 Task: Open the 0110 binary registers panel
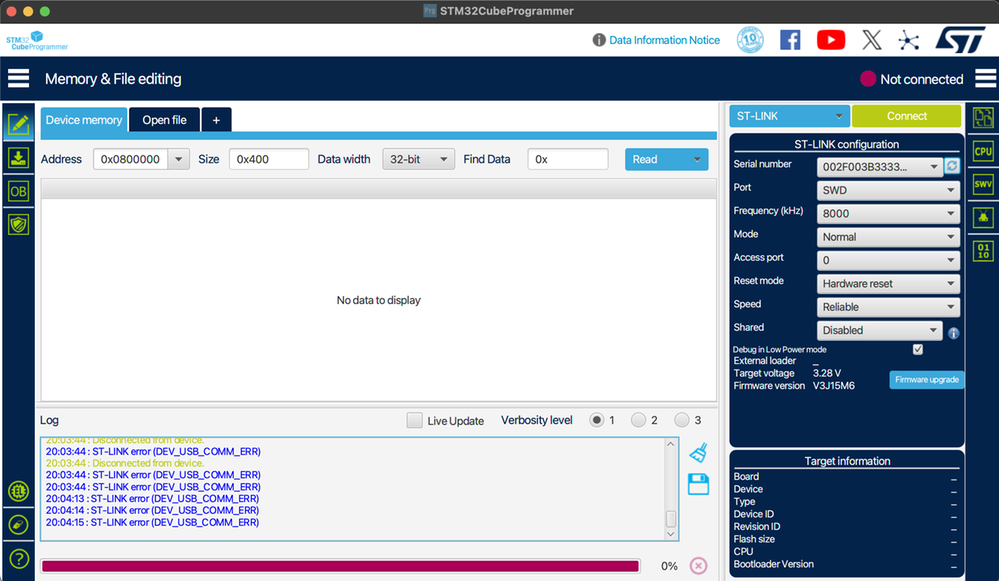pyautogui.click(x=983, y=250)
